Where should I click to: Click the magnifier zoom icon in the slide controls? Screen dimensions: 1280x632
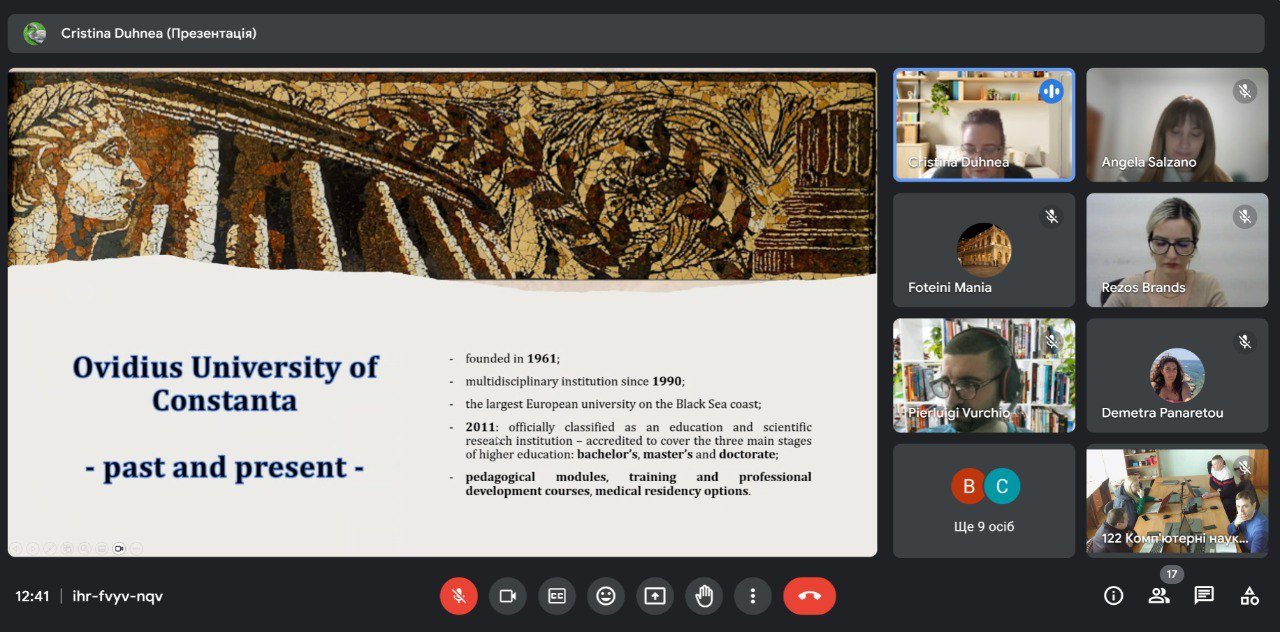point(84,548)
